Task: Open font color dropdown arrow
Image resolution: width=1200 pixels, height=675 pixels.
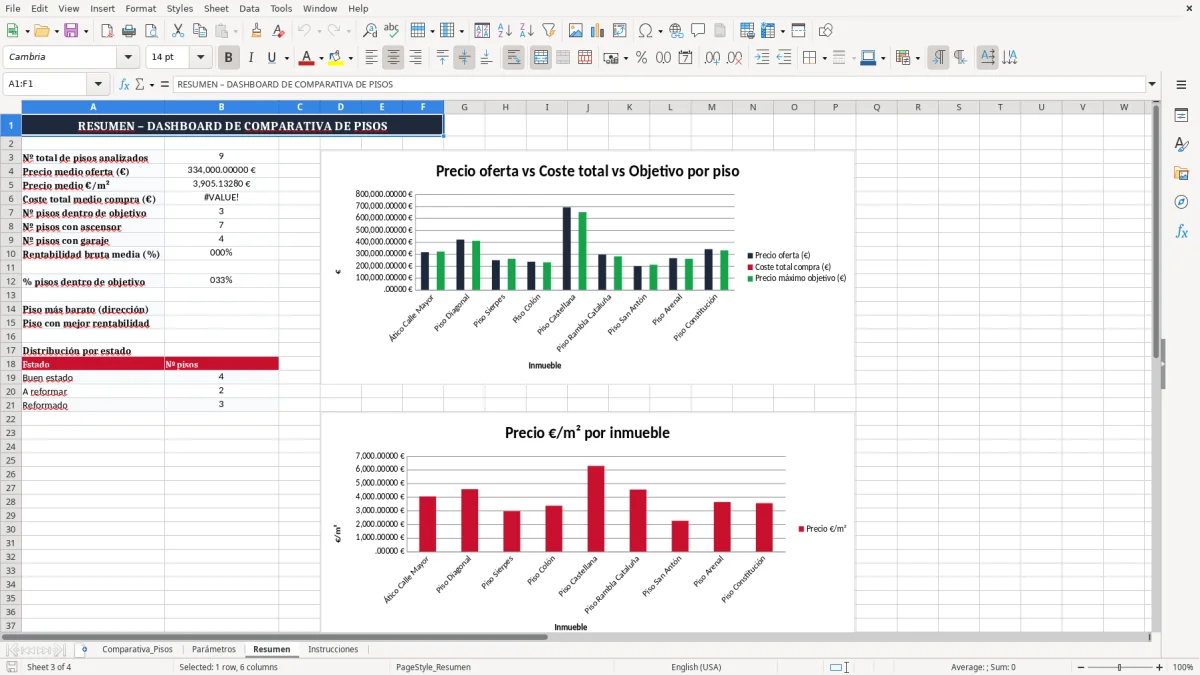Action: 320,58
